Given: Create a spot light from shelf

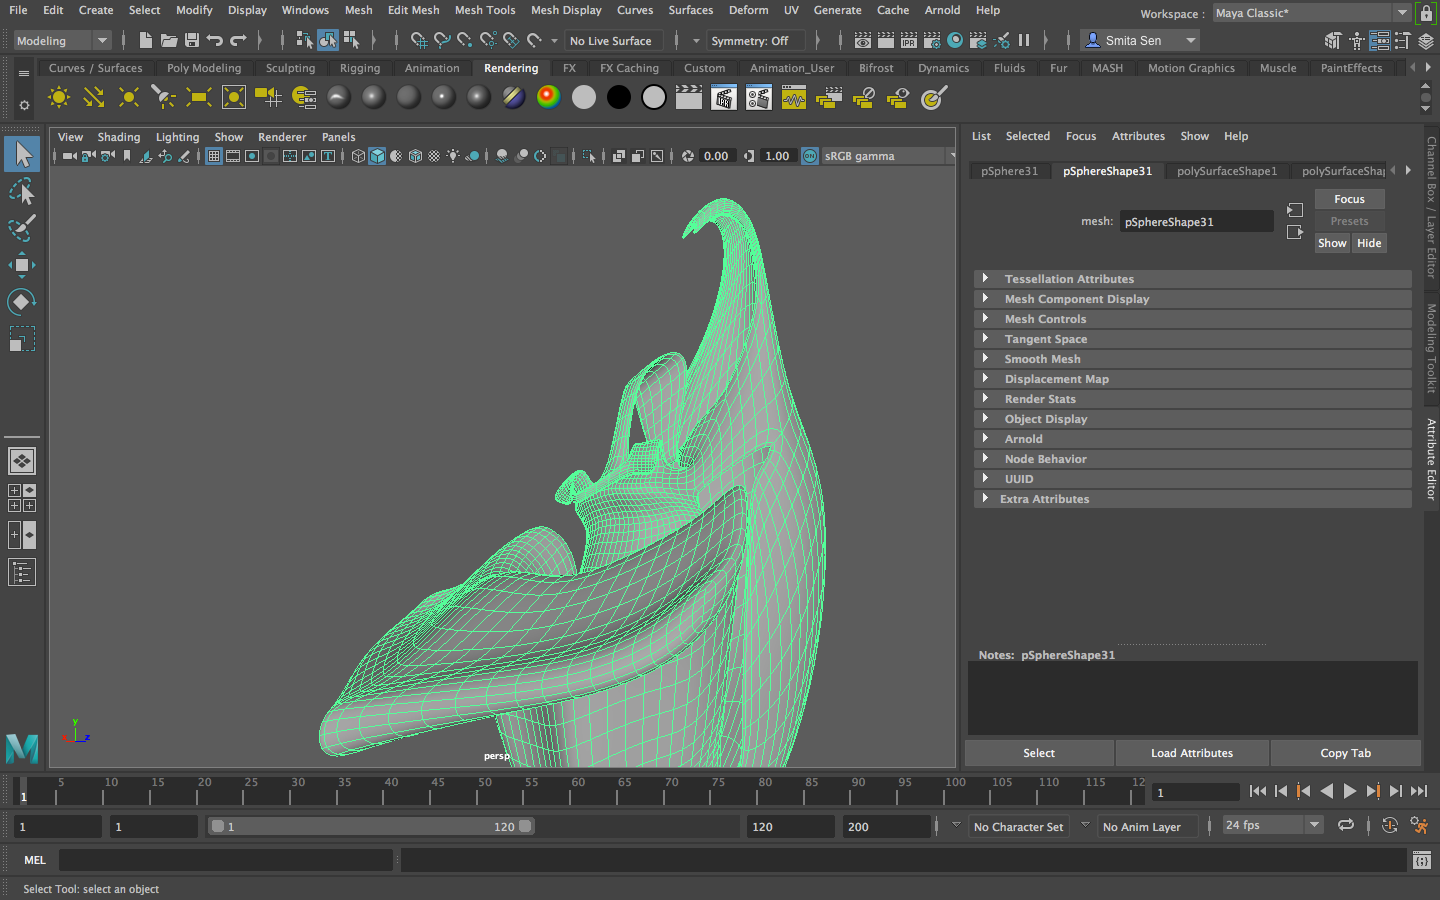Looking at the screenshot, I should 163,98.
